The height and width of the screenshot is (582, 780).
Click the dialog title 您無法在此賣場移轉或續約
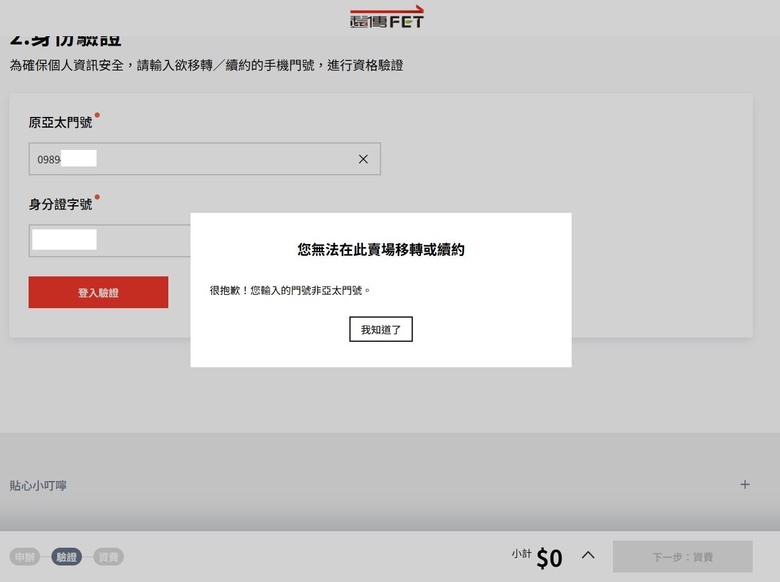click(381, 249)
